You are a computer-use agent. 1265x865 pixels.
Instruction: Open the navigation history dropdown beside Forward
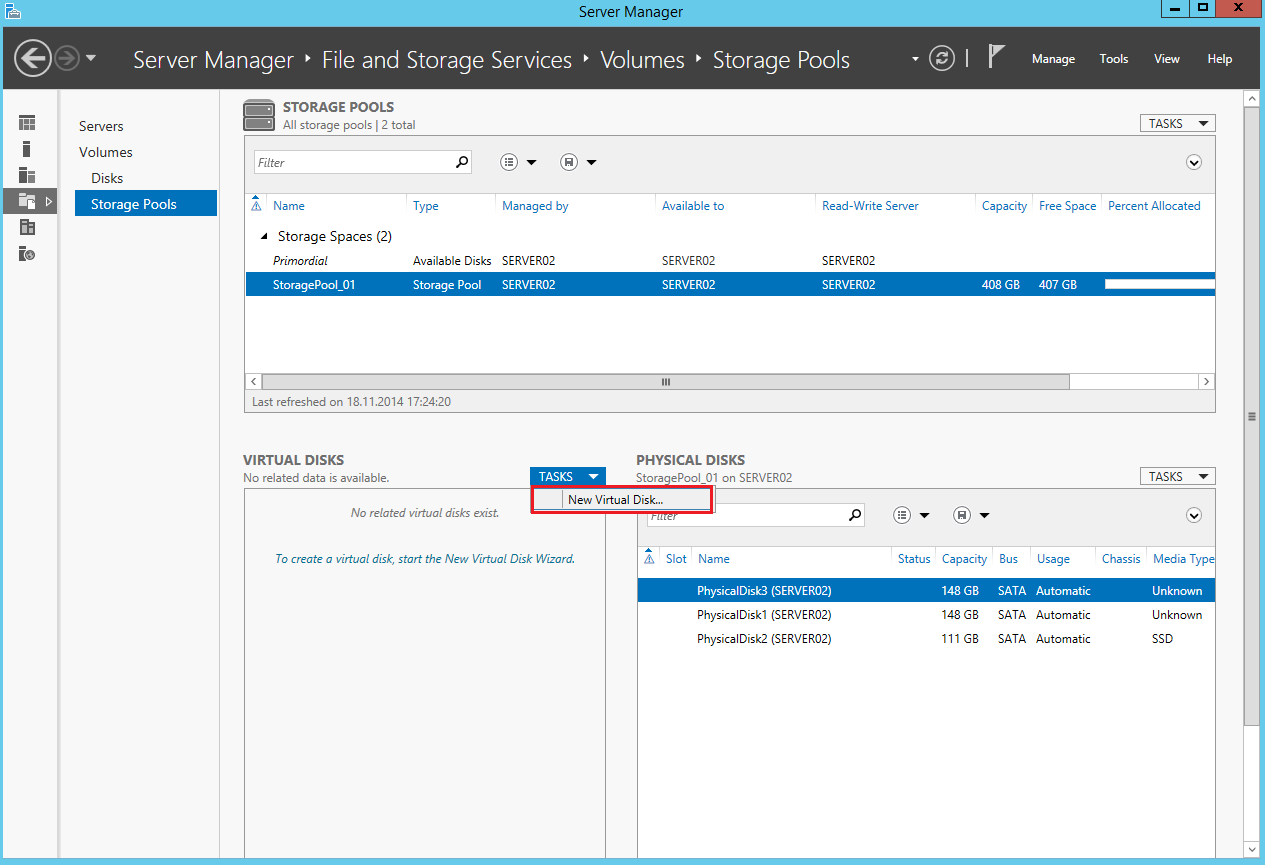click(91, 58)
